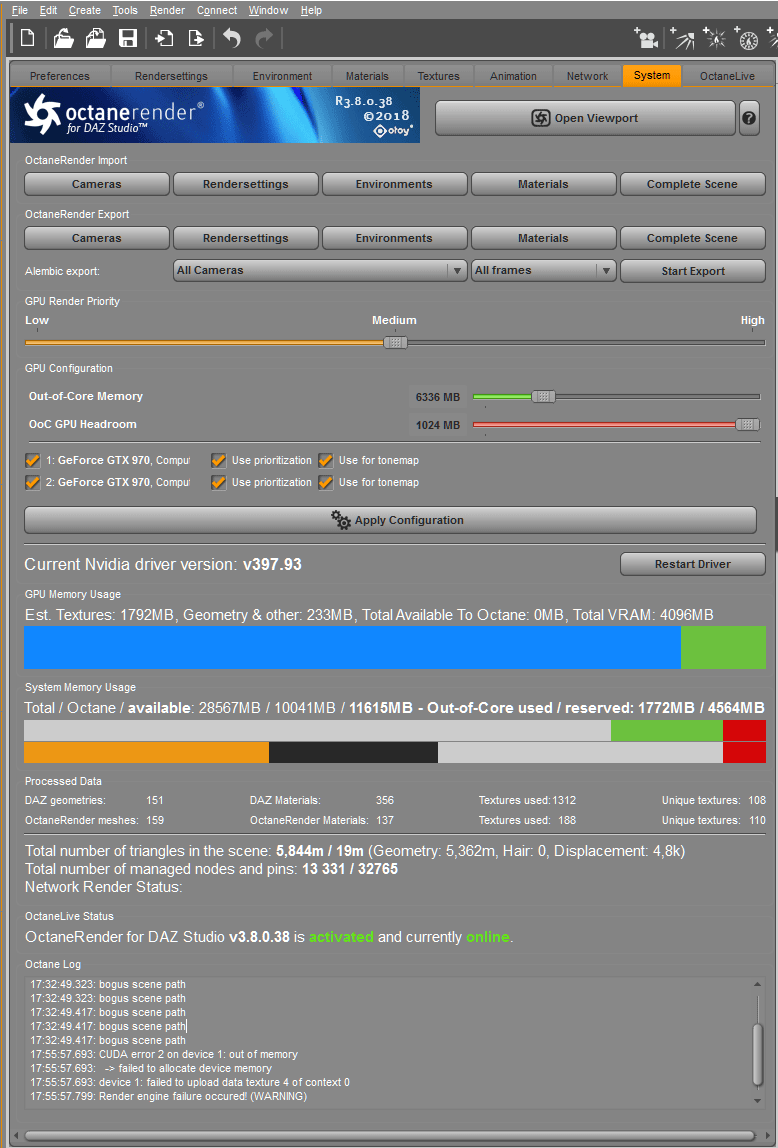The height and width of the screenshot is (1148, 778).
Task: Switch to the Materials tab
Action: pos(367,76)
